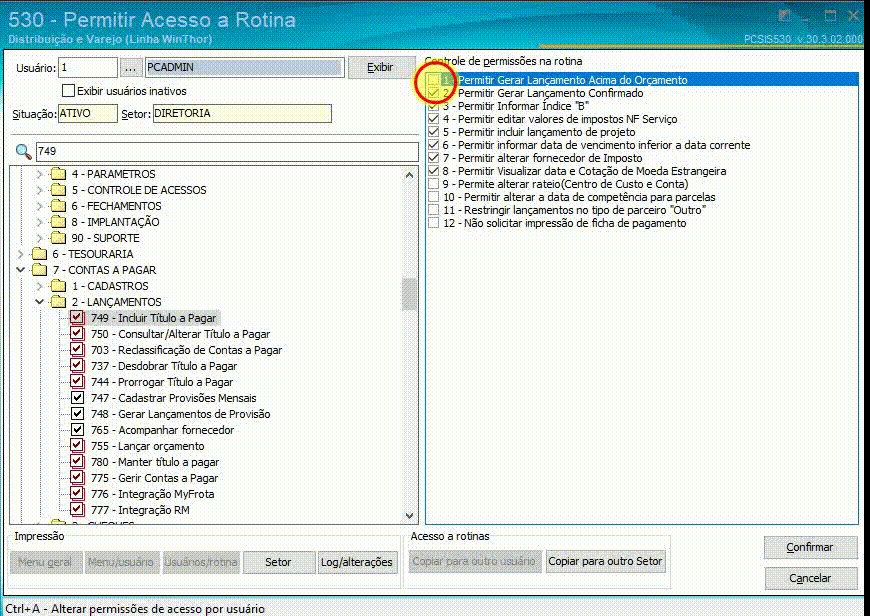Toggle checkbox for 744 - Prorrogar Título

(77, 382)
